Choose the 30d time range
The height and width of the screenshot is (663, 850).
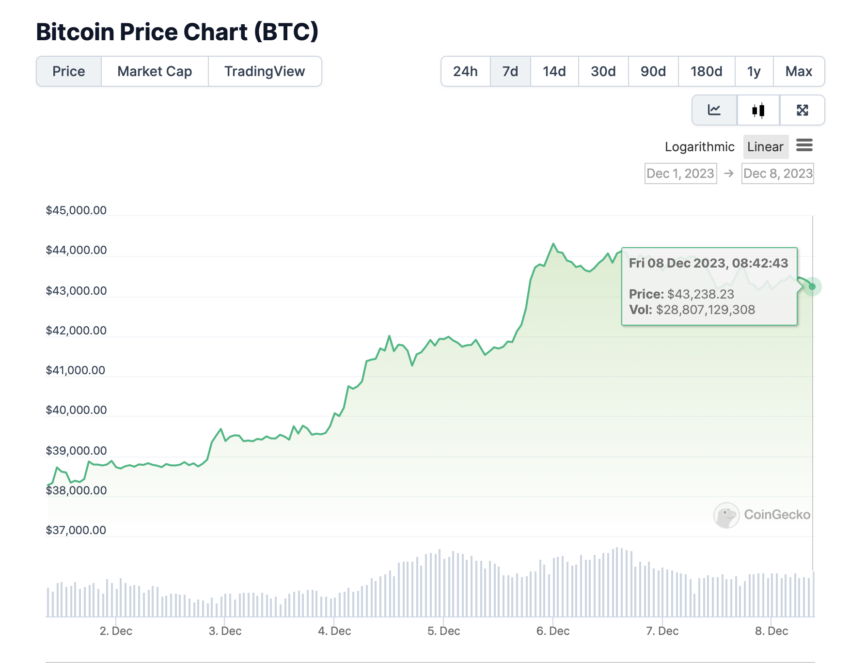pos(603,72)
